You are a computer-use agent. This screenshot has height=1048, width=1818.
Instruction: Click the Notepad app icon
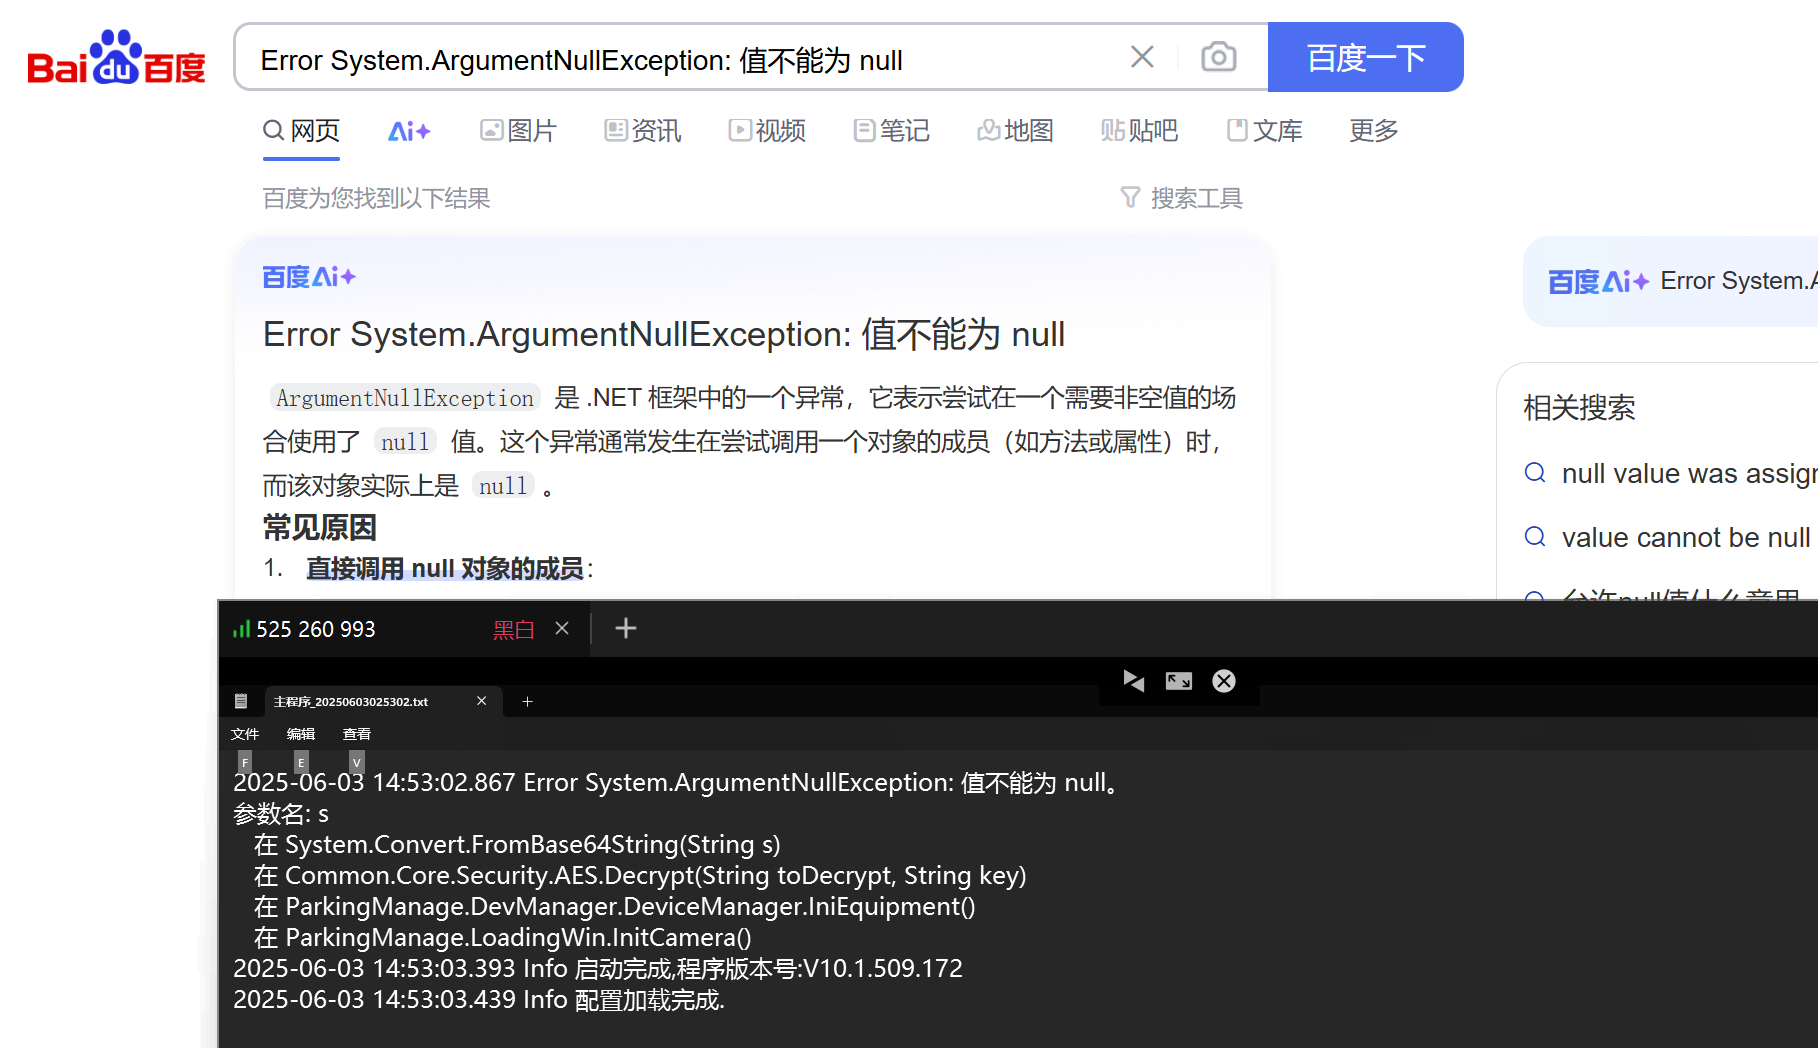click(x=241, y=701)
